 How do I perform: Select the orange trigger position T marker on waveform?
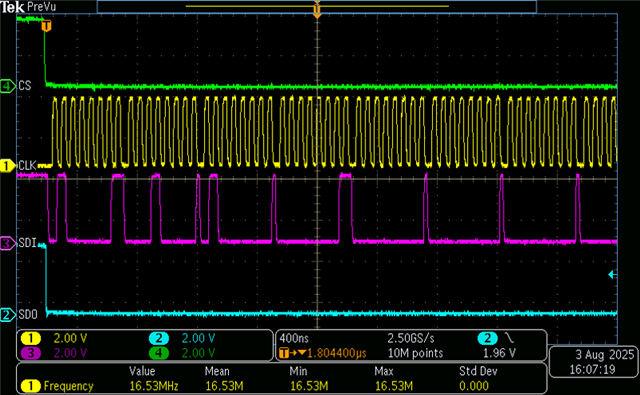click(x=47, y=26)
